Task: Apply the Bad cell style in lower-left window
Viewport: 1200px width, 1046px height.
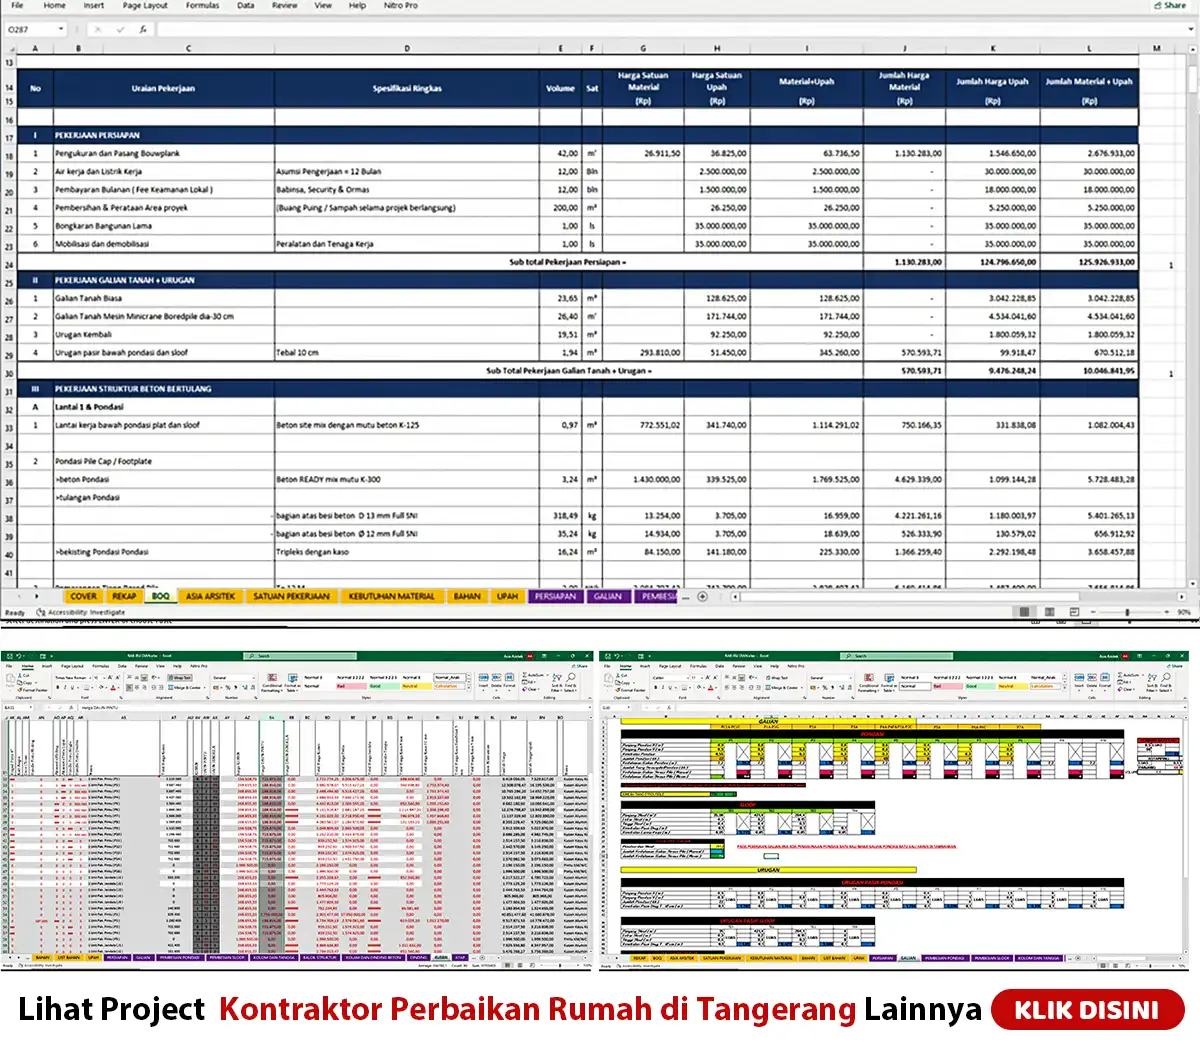Action: coord(351,686)
